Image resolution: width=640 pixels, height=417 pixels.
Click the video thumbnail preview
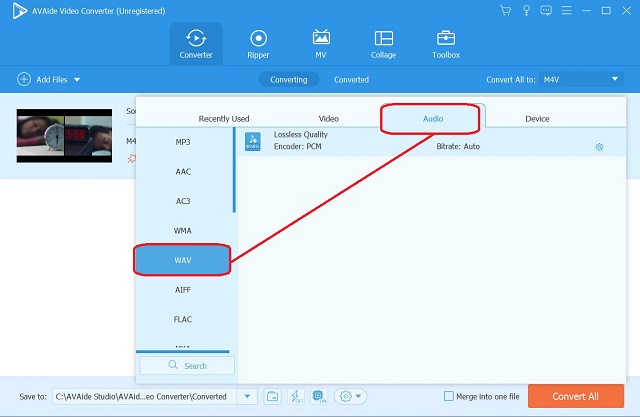coord(64,136)
